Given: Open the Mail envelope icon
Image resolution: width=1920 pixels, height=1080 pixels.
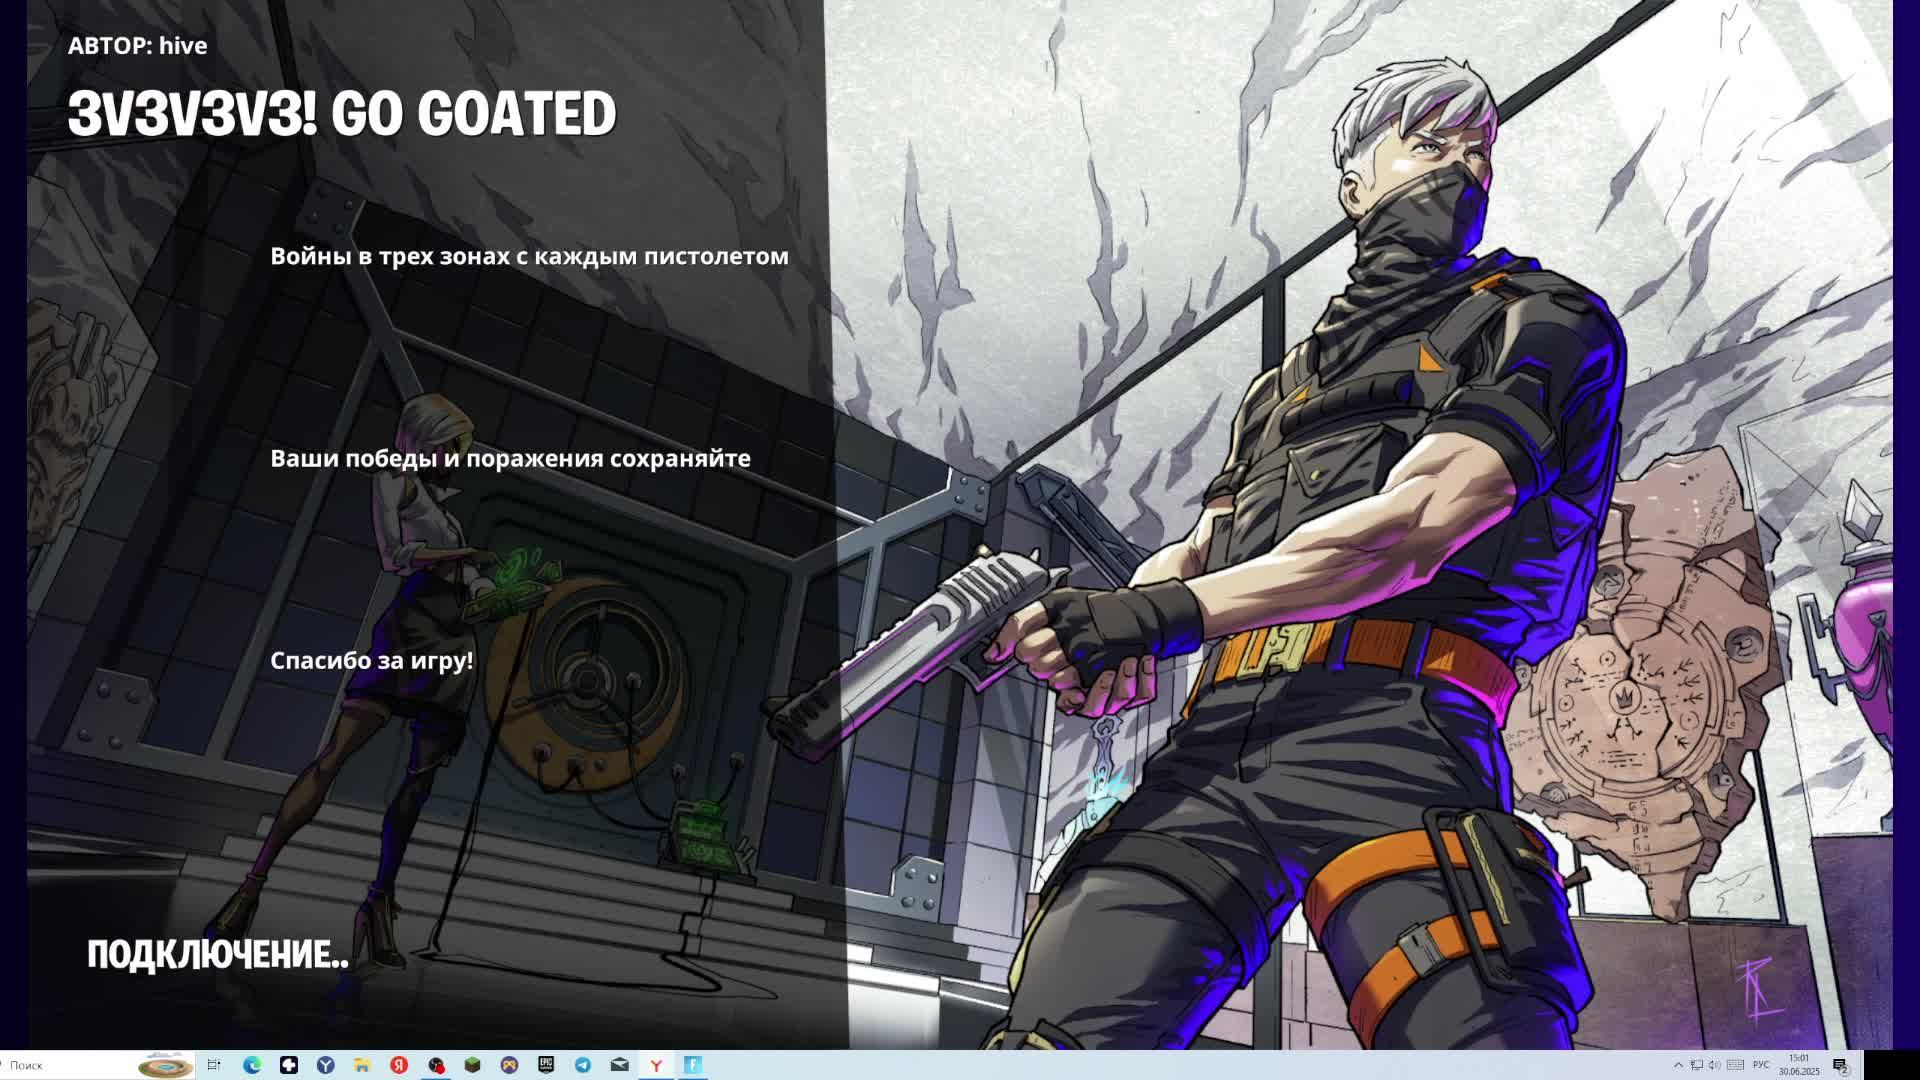Looking at the screenshot, I should 619,1065.
